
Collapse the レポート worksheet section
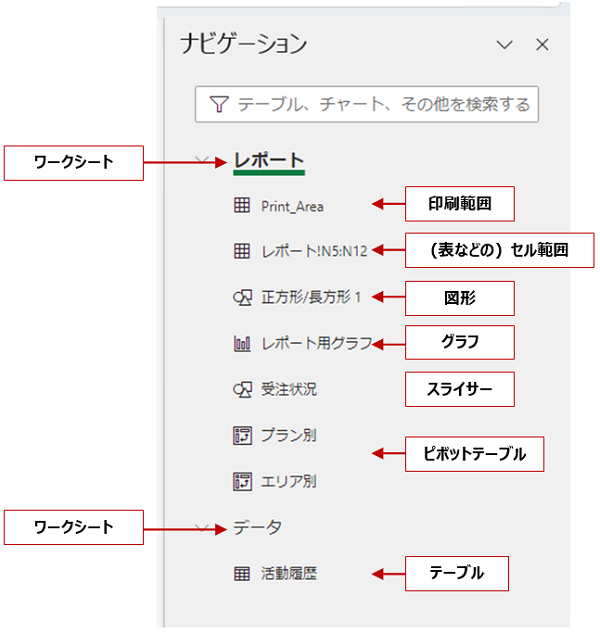click(x=203, y=160)
